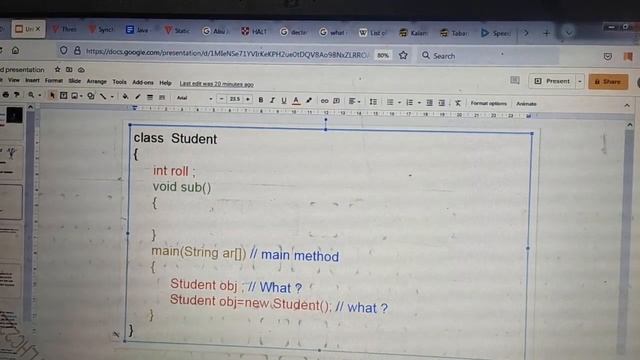Expand the Present options dropdown arrow
The height and width of the screenshot is (360, 640).
pos(580,82)
